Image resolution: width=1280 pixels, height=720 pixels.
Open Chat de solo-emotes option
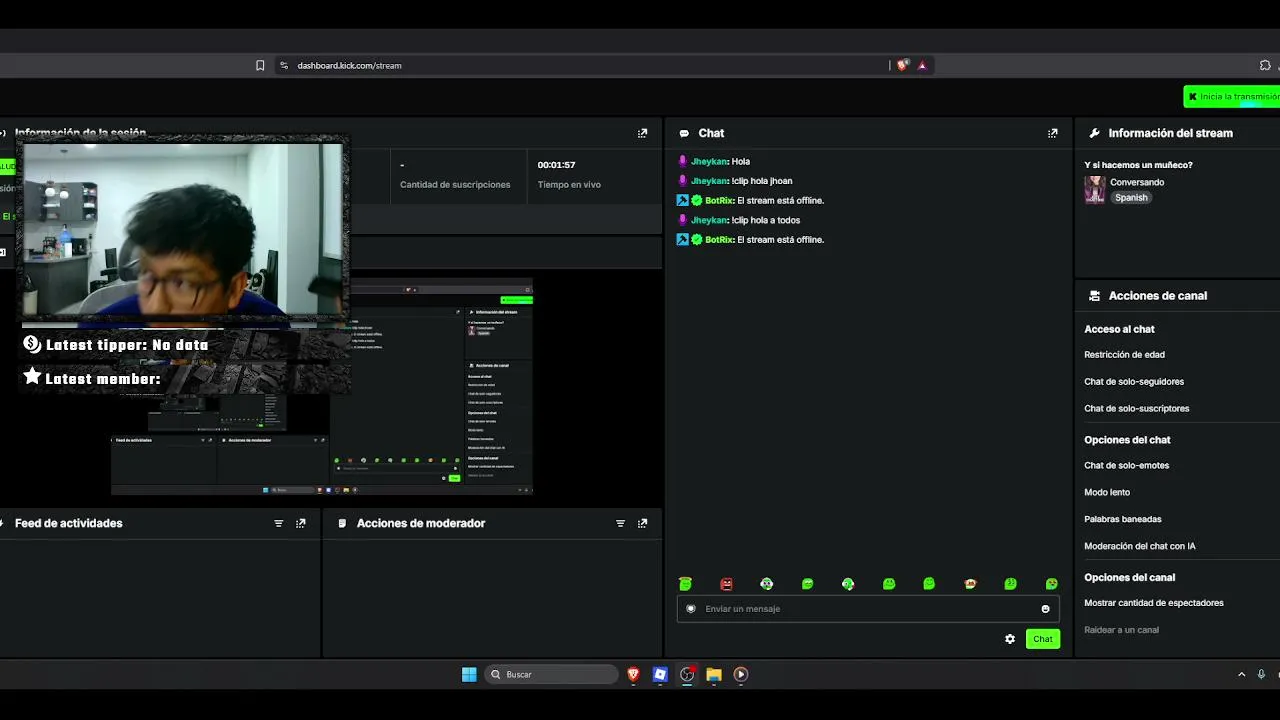(x=1126, y=466)
